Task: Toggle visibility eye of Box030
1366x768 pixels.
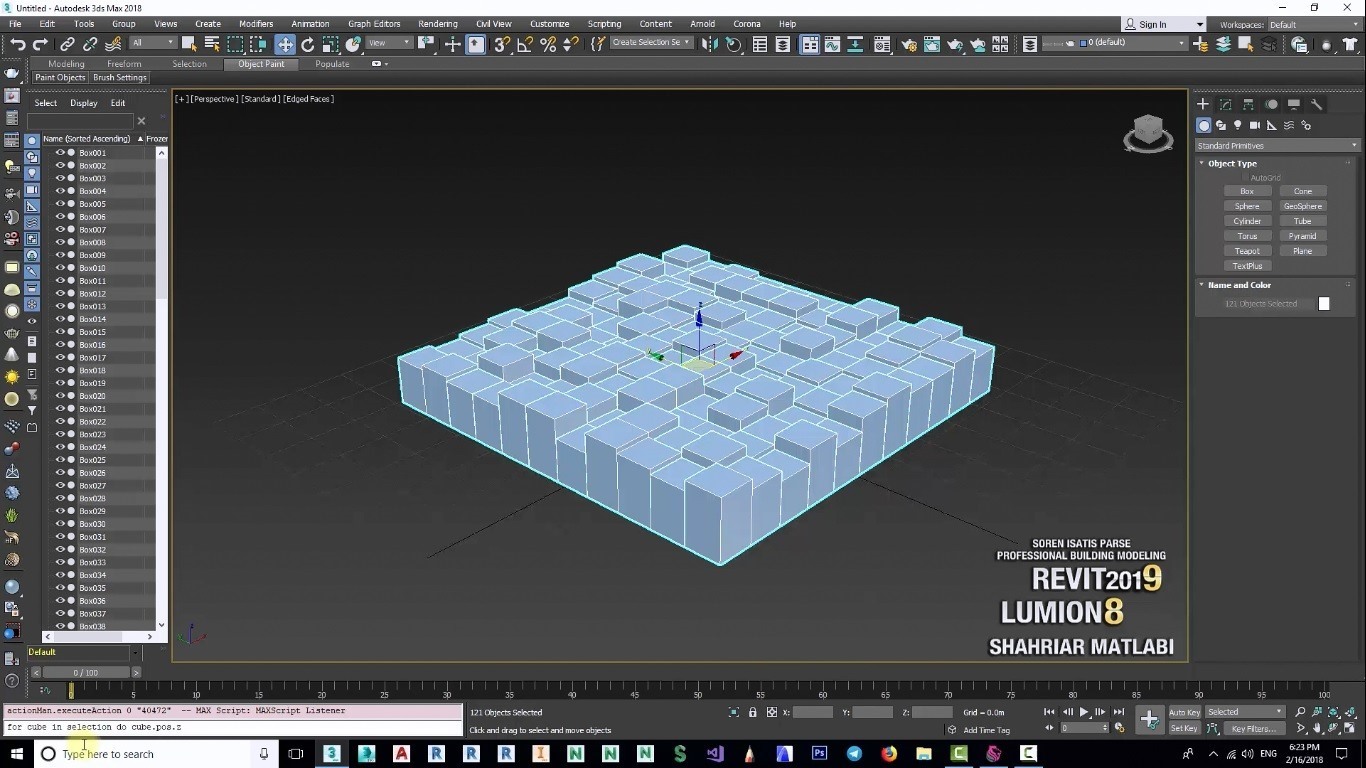Action: point(60,524)
